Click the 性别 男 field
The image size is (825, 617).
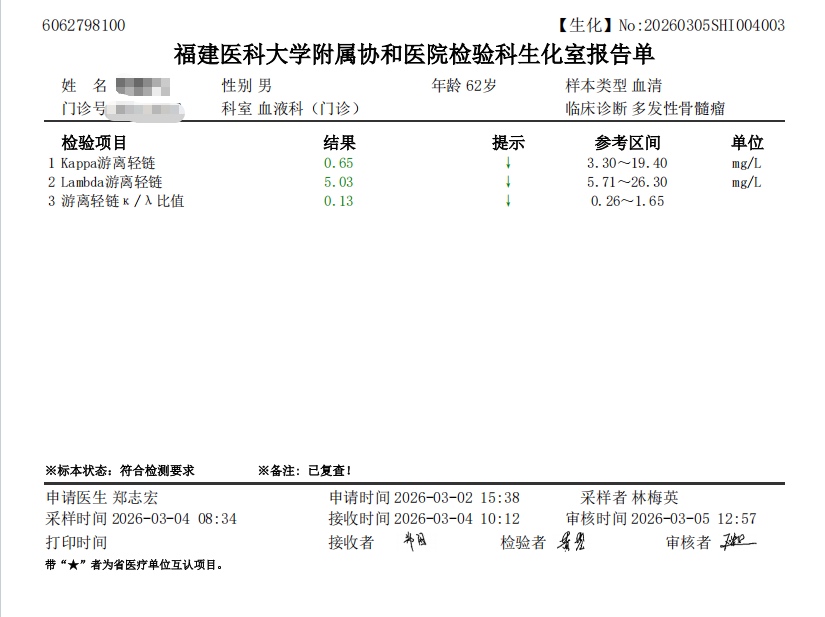pyautogui.click(x=247, y=86)
